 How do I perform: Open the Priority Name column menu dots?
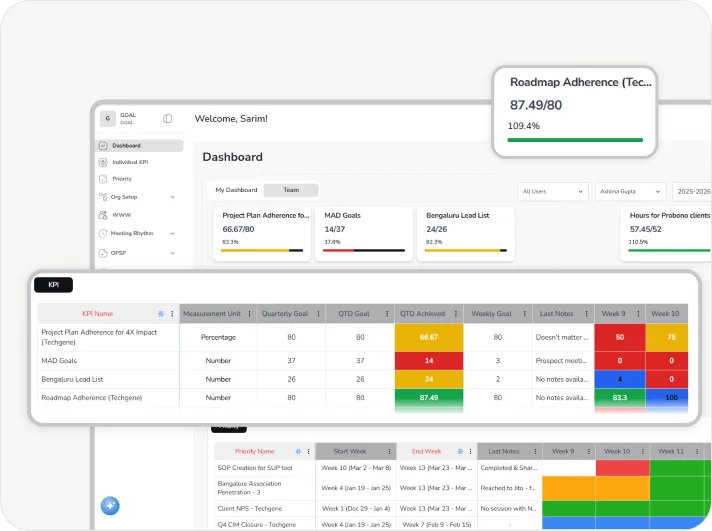pyautogui.click(x=308, y=452)
